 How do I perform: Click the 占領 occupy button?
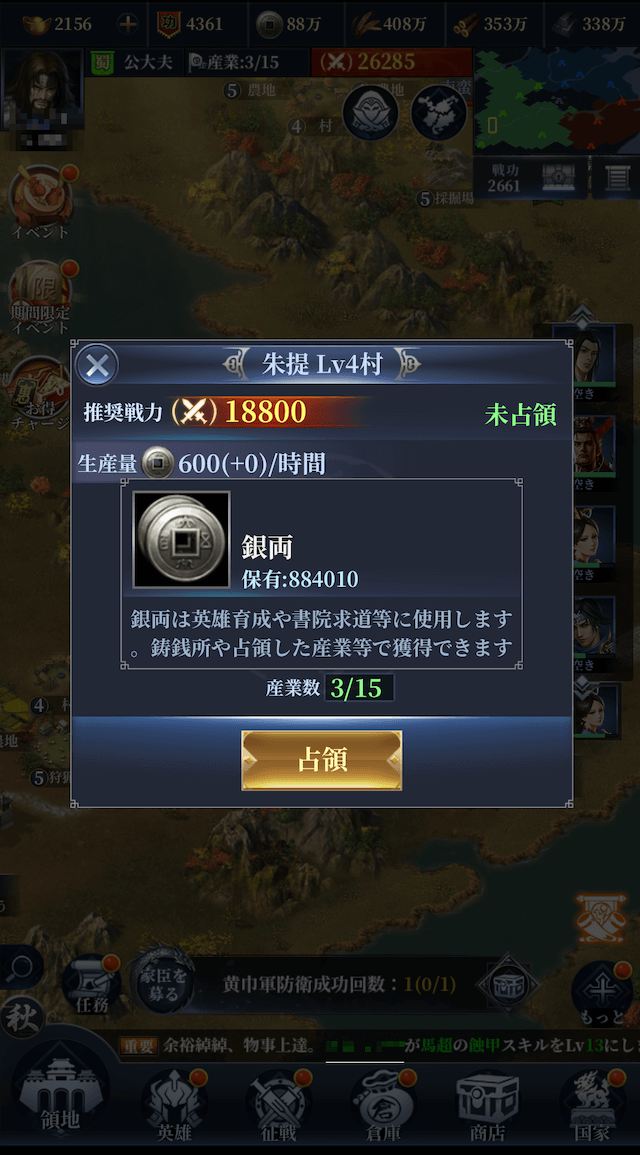[x=322, y=761]
